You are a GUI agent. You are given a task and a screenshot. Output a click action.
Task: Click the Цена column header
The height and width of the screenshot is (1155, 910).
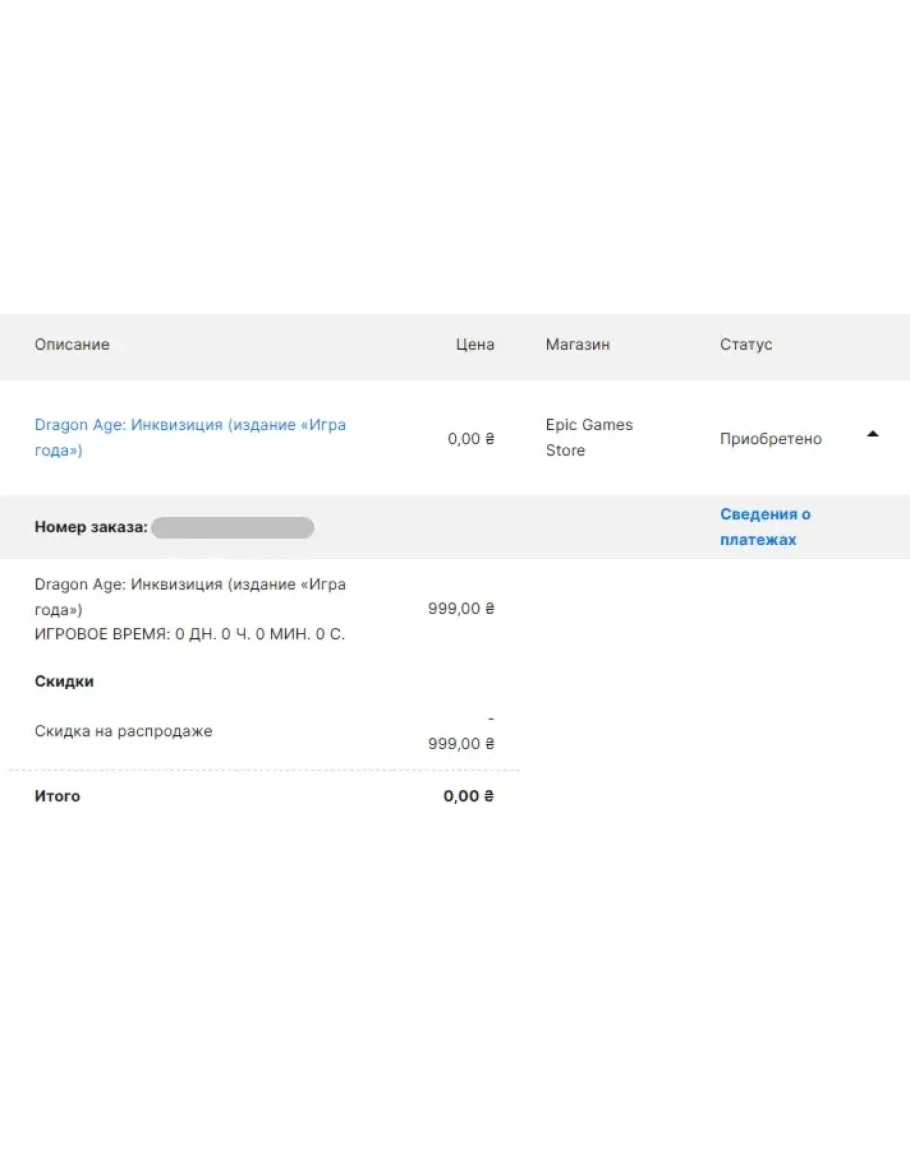coord(475,344)
